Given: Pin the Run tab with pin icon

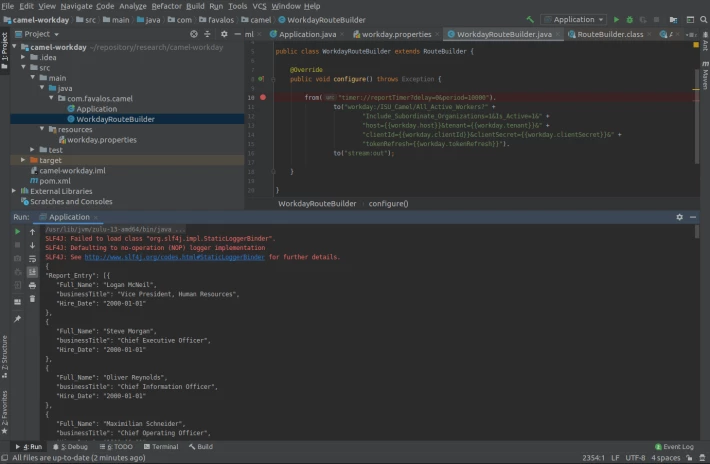Looking at the screenshot, I should point(17,319).
